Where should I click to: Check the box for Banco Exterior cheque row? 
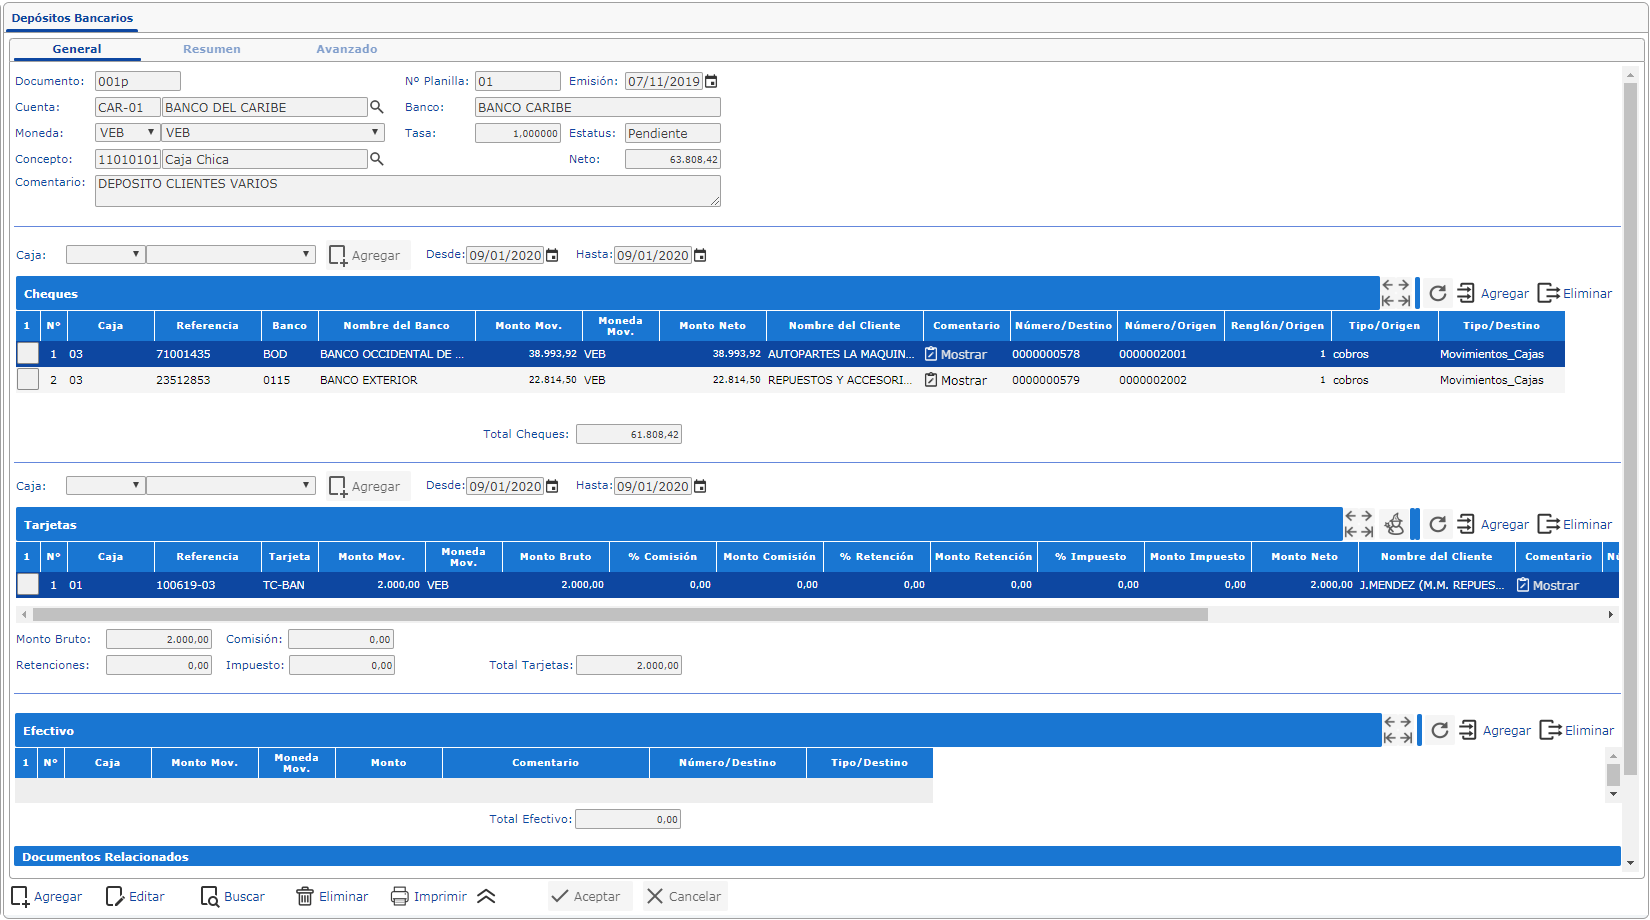[x=28, y=380]
